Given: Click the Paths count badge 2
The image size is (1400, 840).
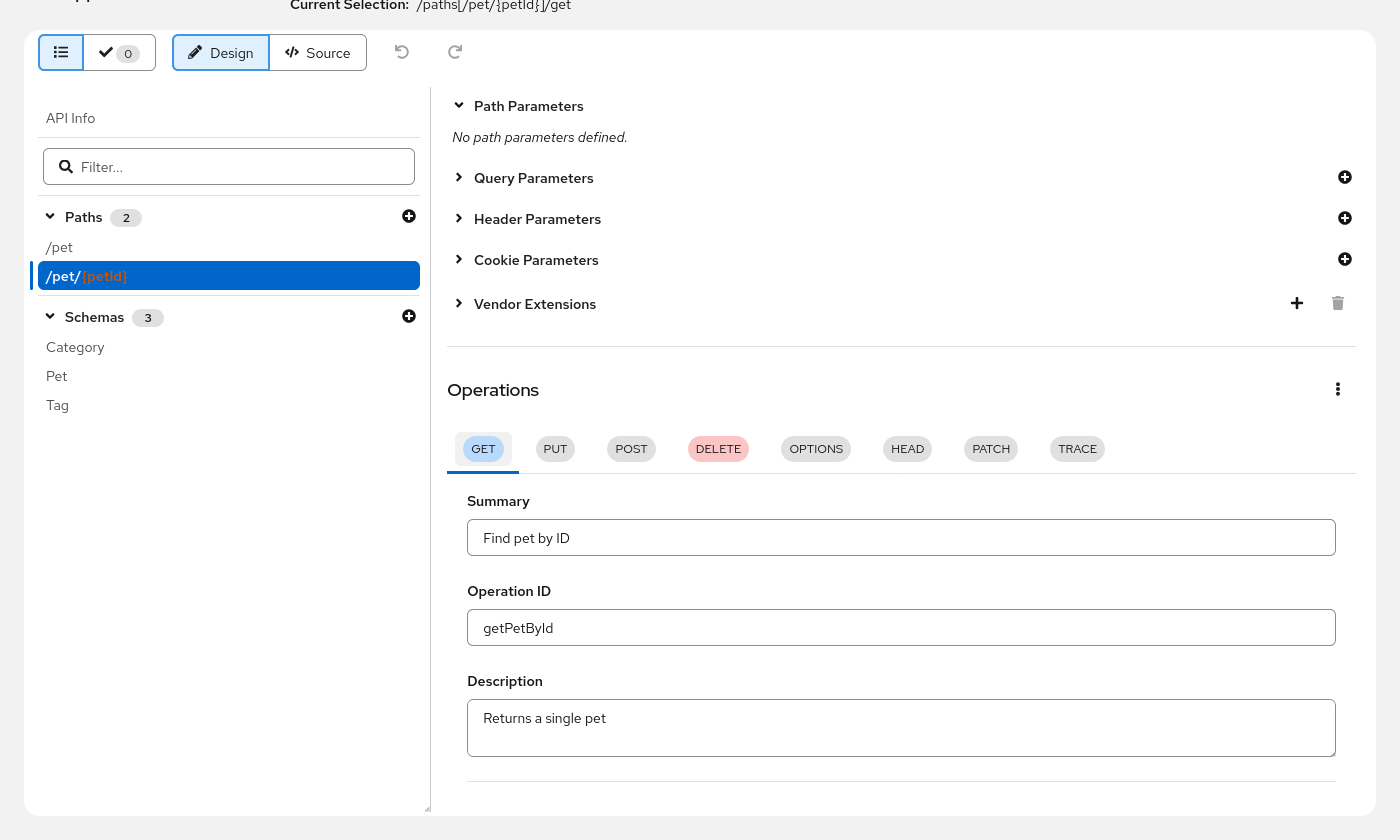Looking at the screenshot, I should pyautogui.click(x=126, y=217).
